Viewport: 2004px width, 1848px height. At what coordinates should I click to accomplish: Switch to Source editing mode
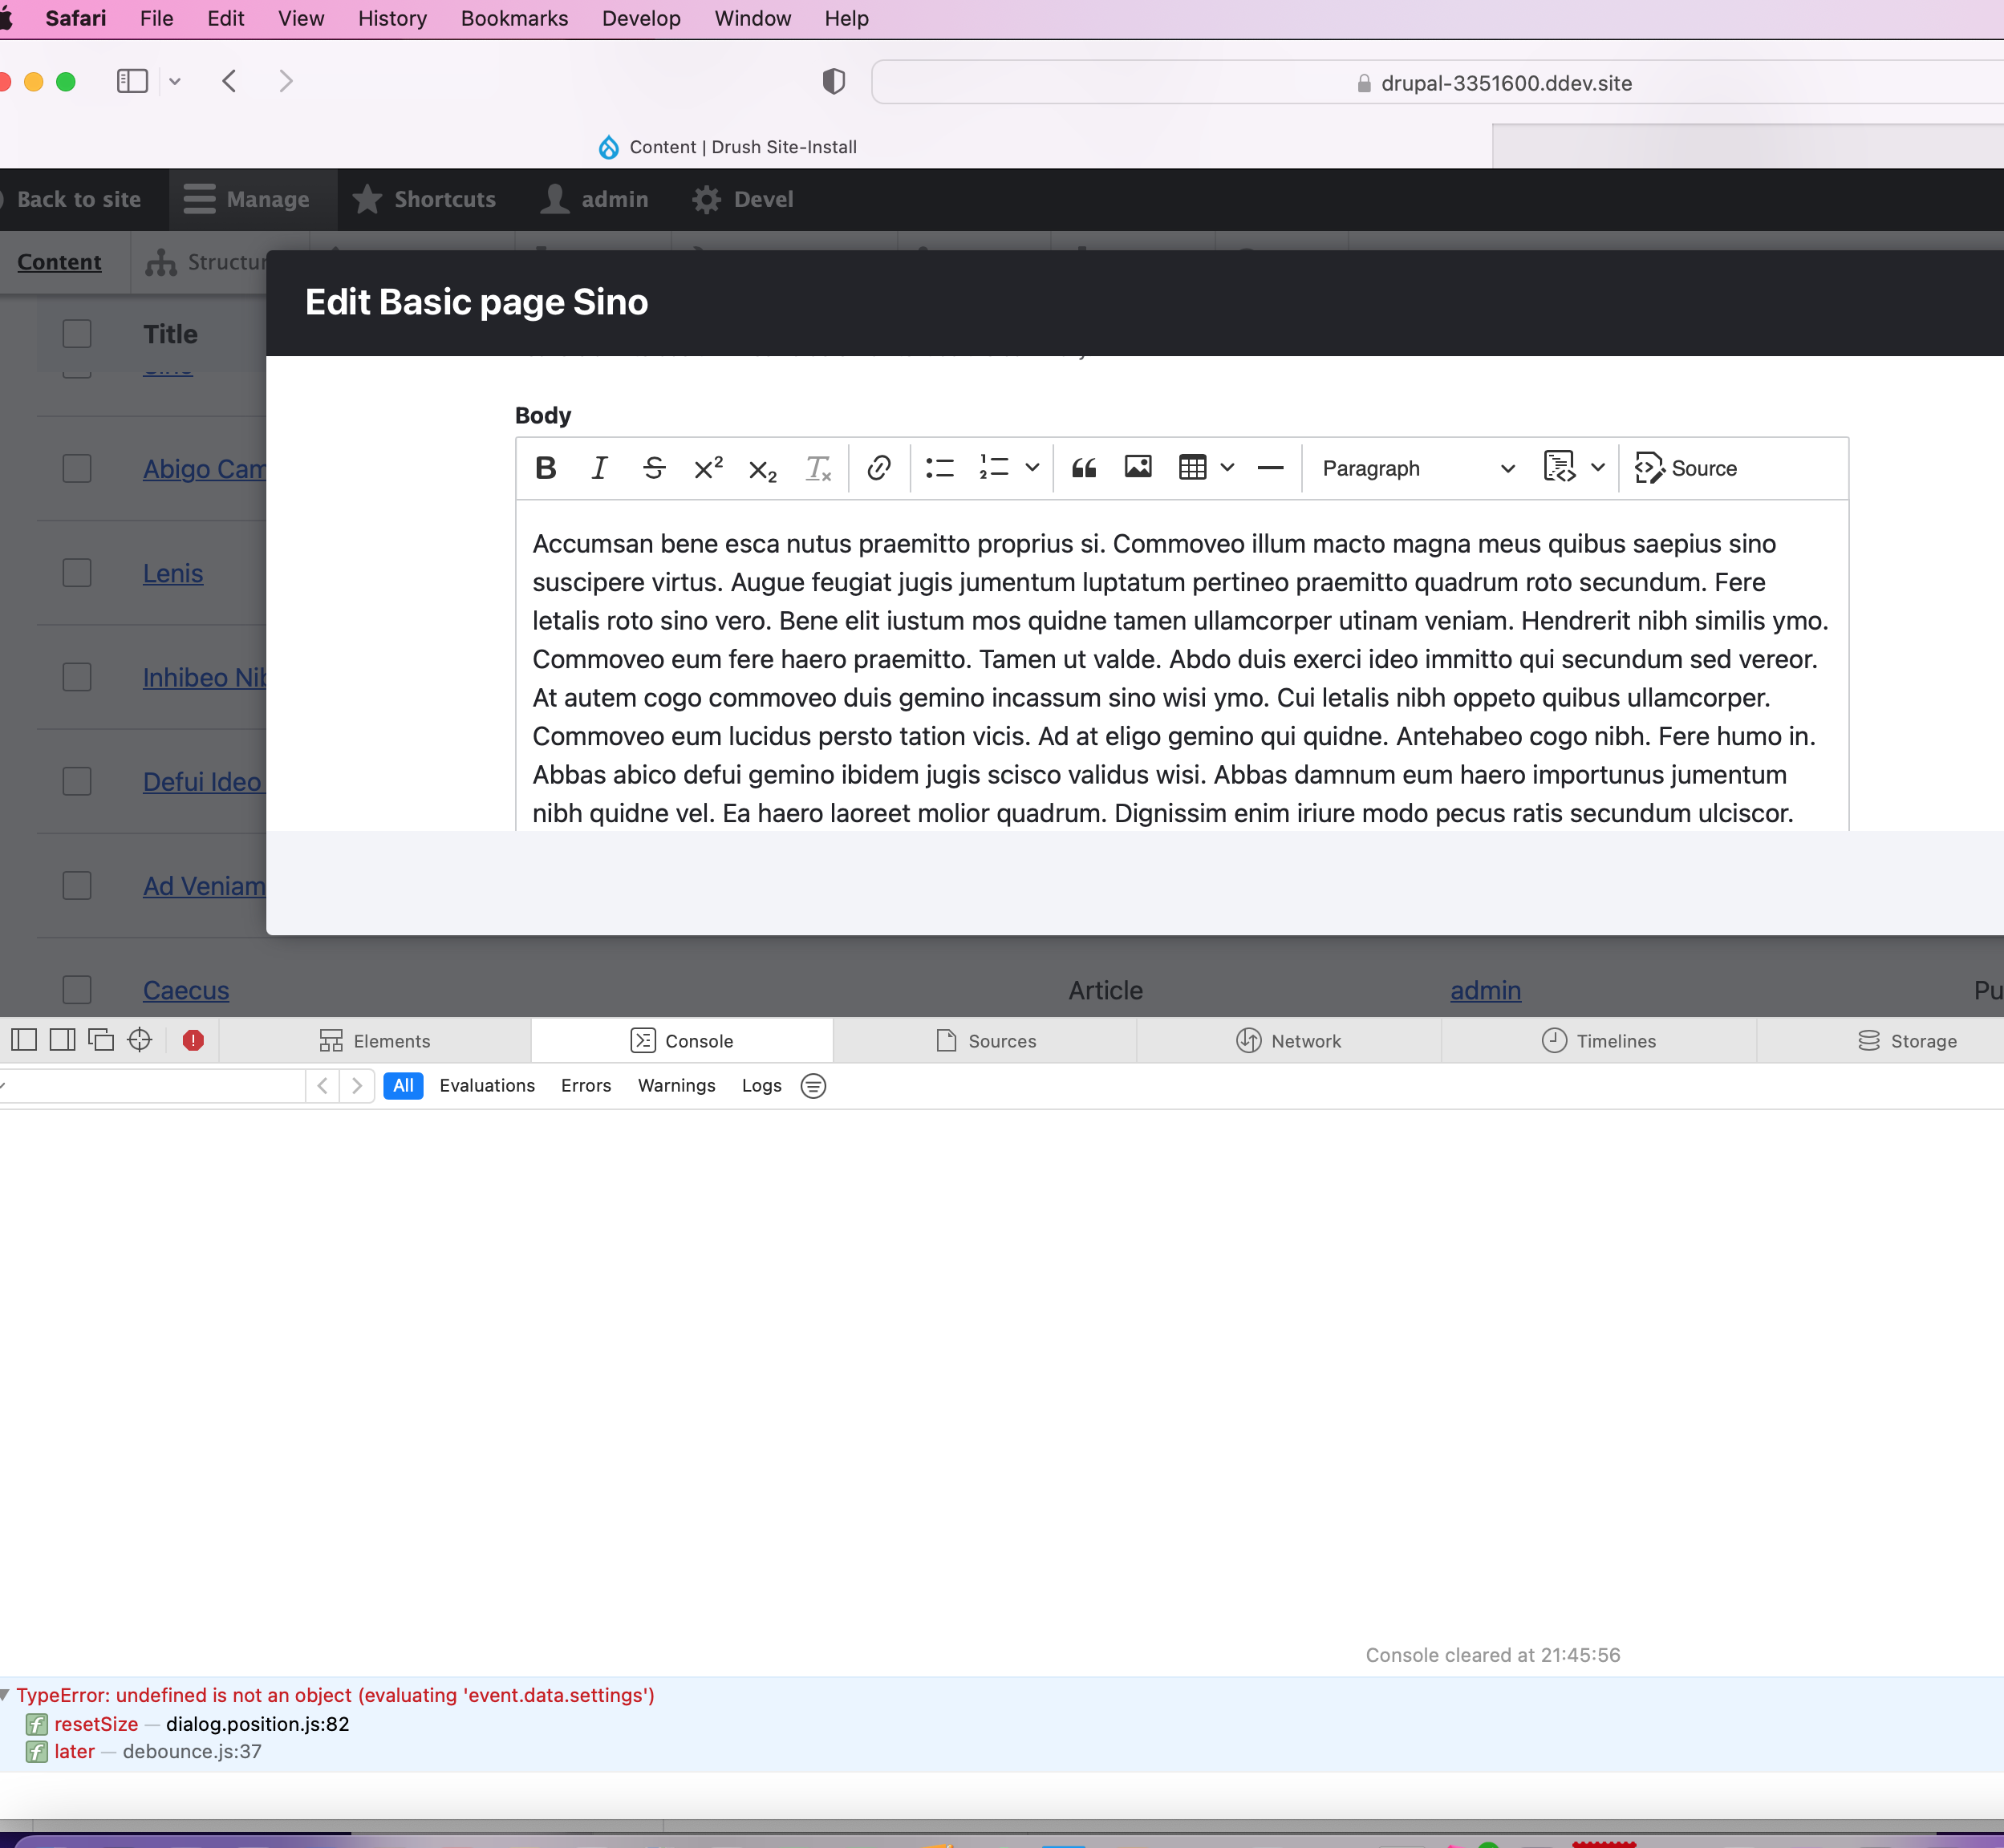pyautogui.click(x=1686, y=468)
